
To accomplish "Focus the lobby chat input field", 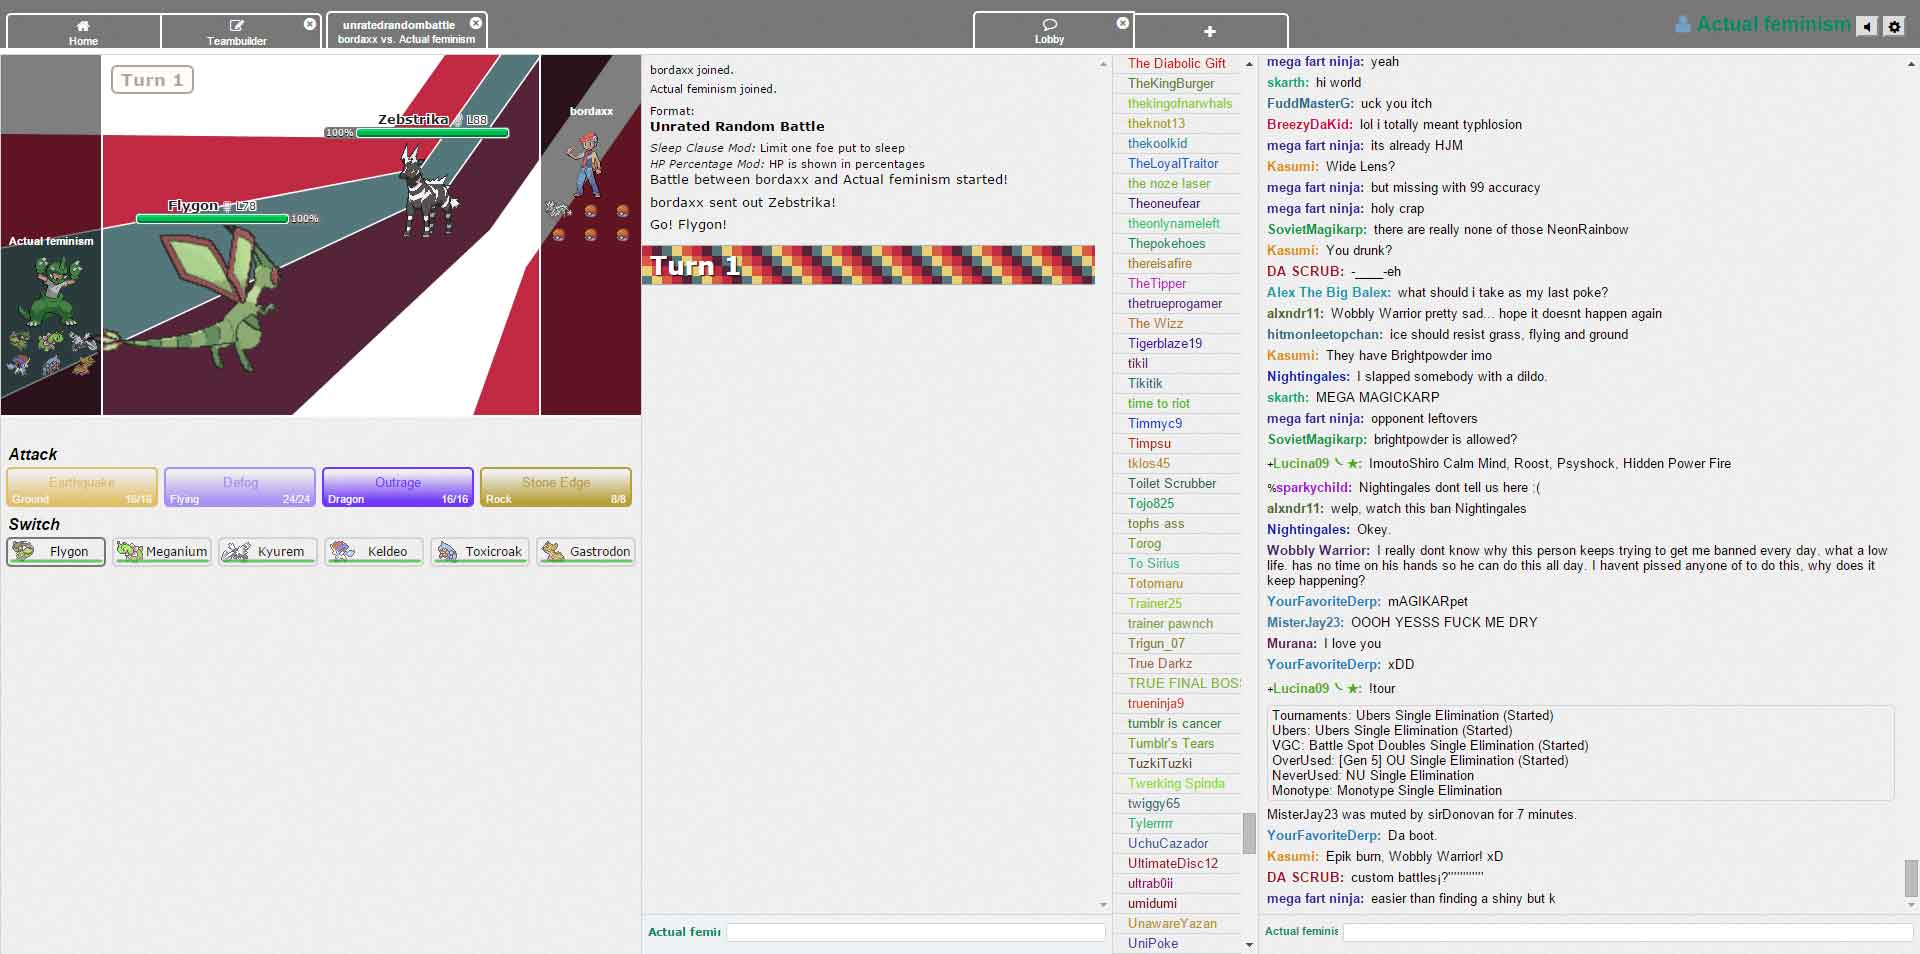I will point(1627,932).
